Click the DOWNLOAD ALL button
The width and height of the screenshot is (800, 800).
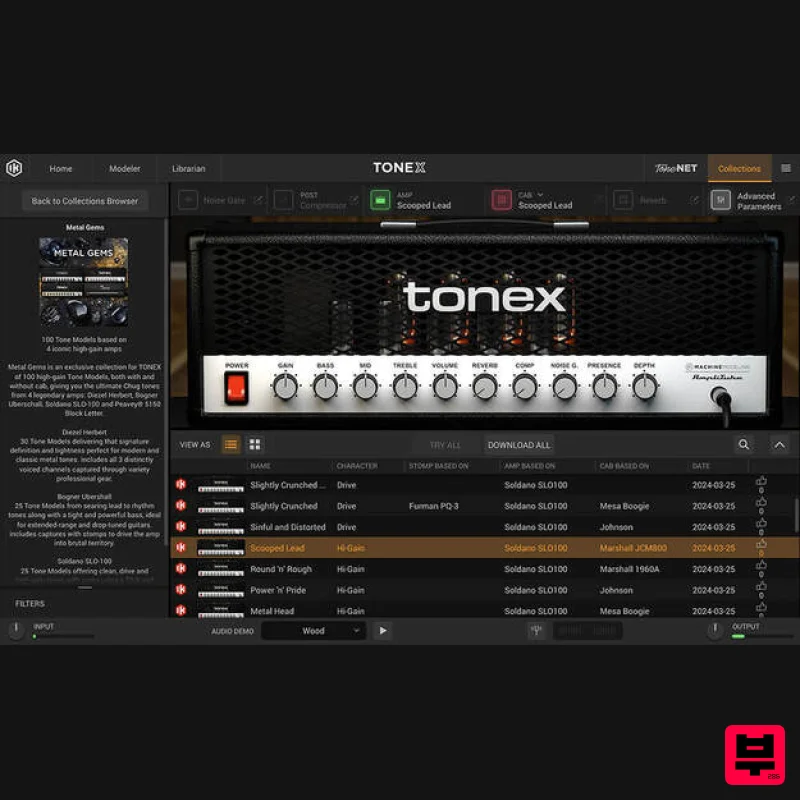point(519,445)
